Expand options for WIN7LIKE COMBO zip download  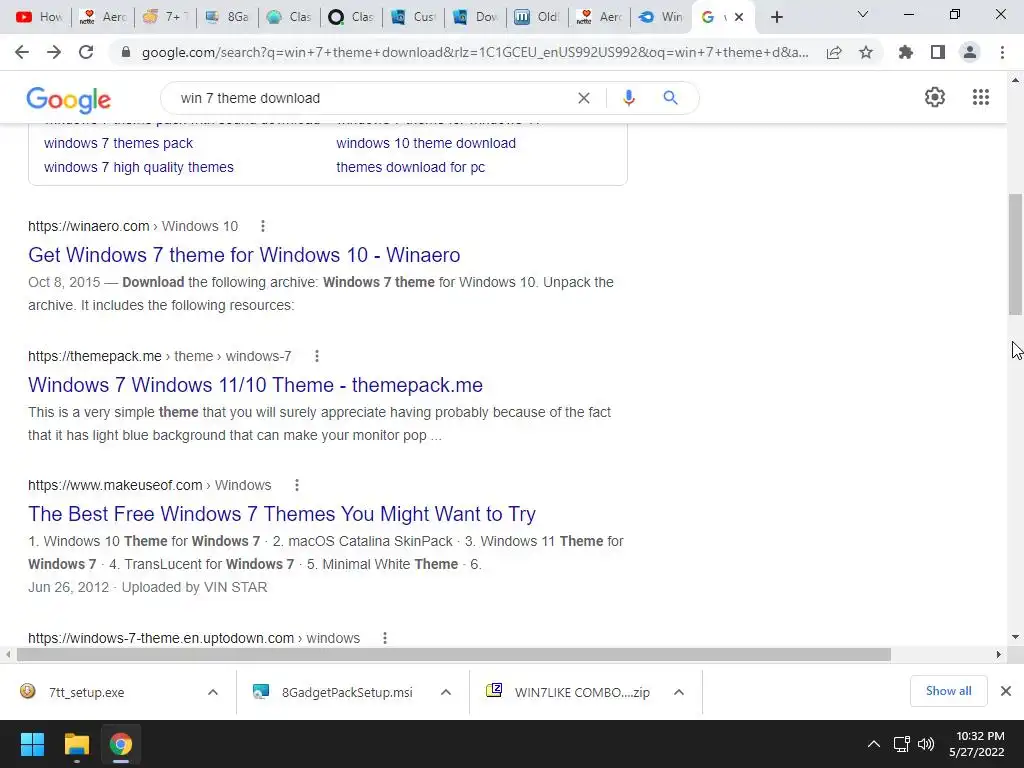(x=679, y=692)
